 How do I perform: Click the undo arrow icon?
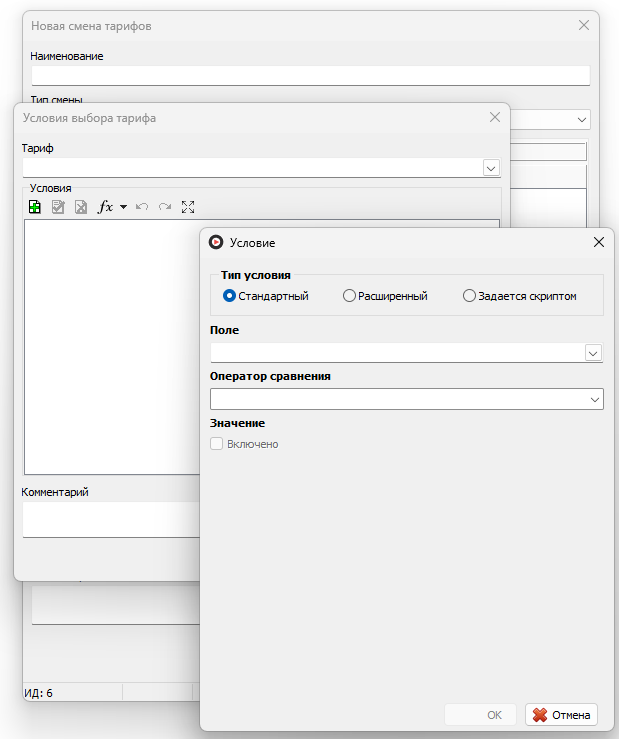[142, 207]
